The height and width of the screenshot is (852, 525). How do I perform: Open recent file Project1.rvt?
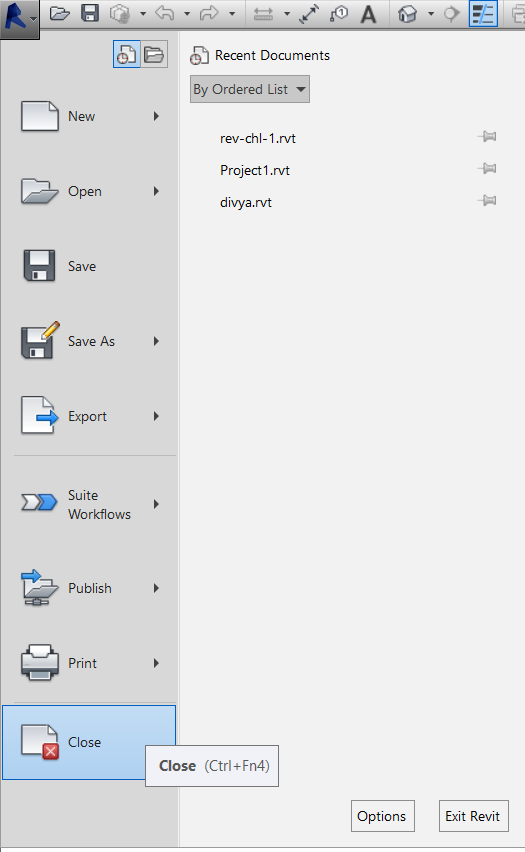[255, 171]
